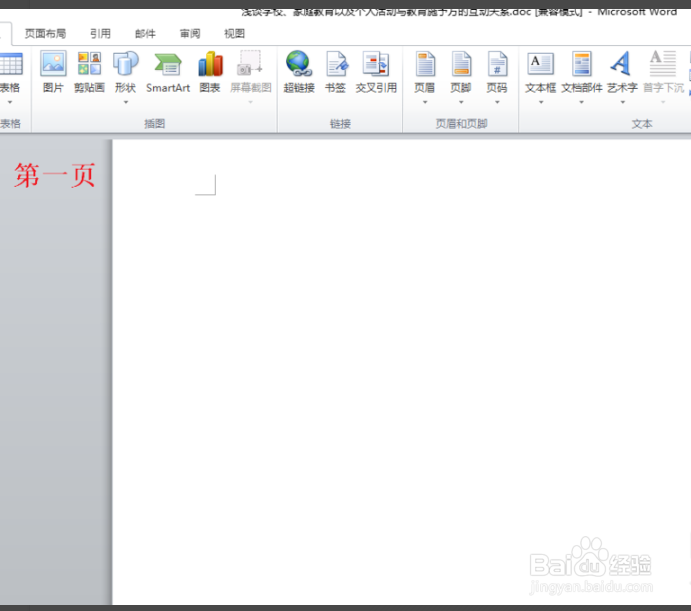The image size is (691, 611).
Task: Click the 页脚 footer icon
Action: click(461, 64)
